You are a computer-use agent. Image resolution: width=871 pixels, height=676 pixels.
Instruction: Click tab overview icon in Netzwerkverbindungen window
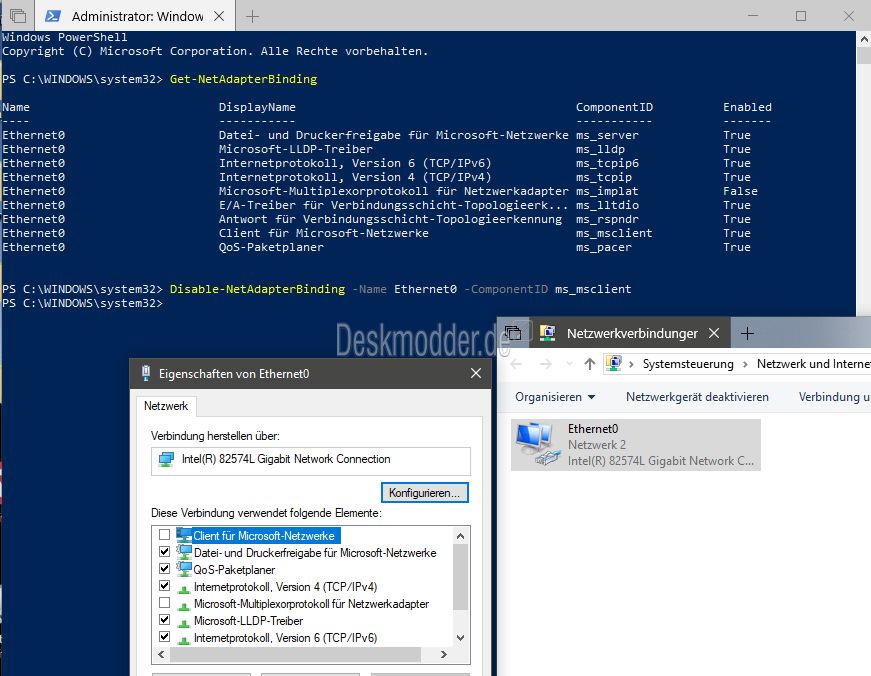[x=513, y=333]
